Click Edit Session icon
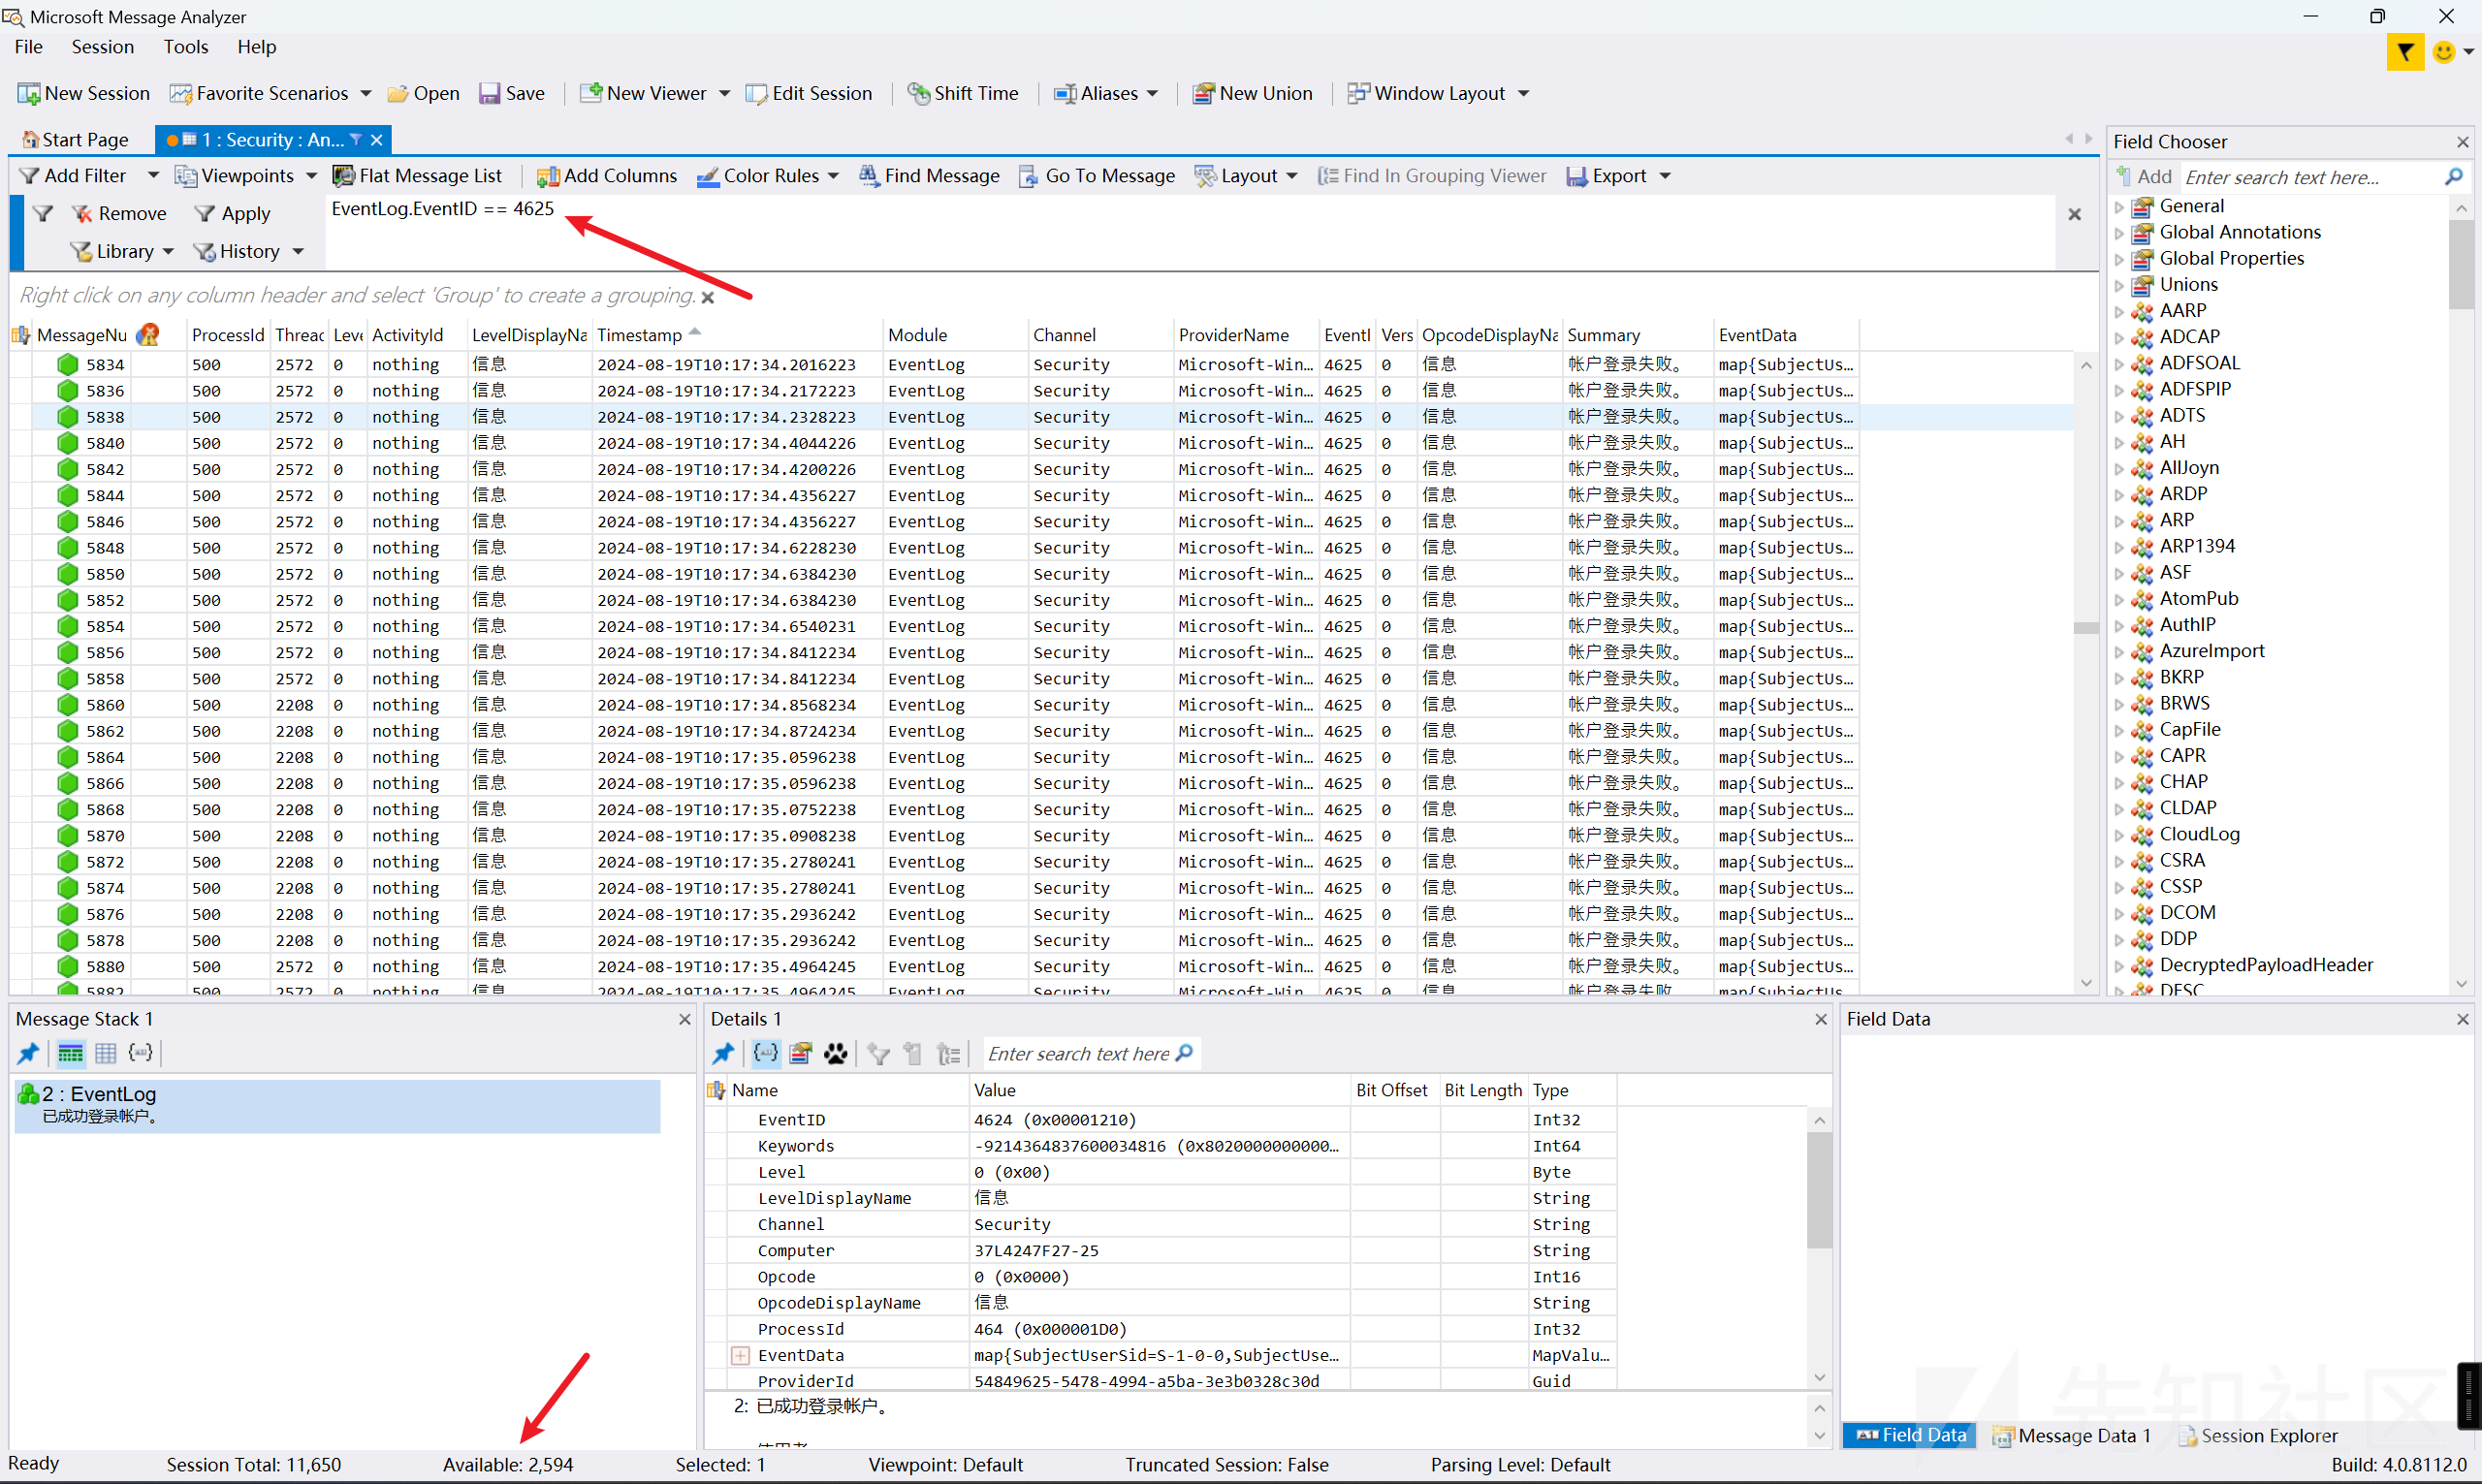Screen dimensions: 2482x1484 point(757,93)
